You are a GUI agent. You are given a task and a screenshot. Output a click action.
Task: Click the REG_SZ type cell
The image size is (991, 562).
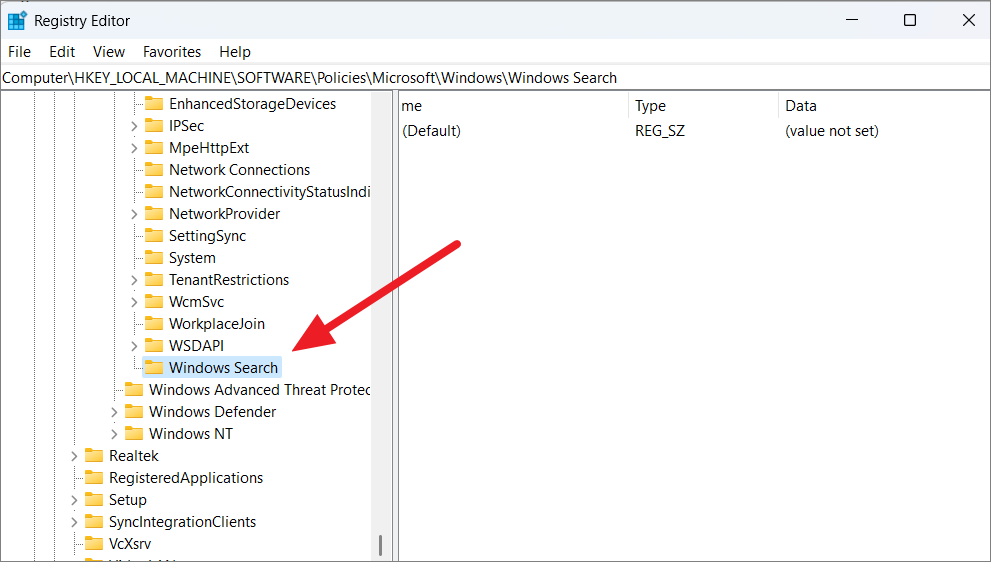660,131
